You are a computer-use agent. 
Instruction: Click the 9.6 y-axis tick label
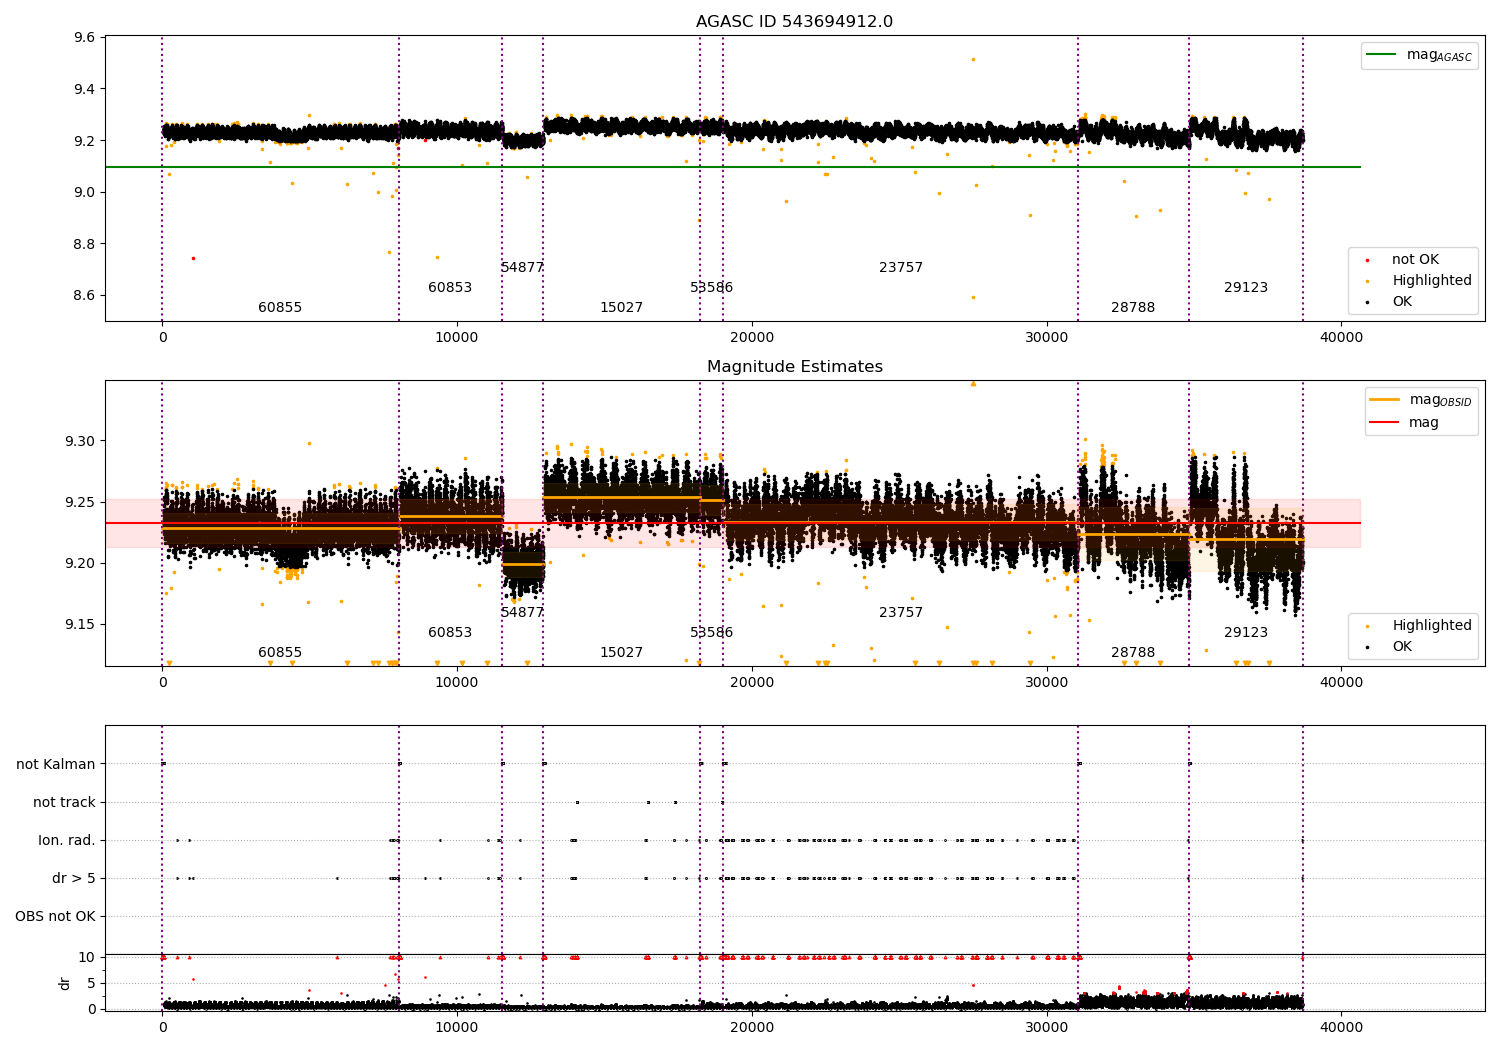click(84, 38)
